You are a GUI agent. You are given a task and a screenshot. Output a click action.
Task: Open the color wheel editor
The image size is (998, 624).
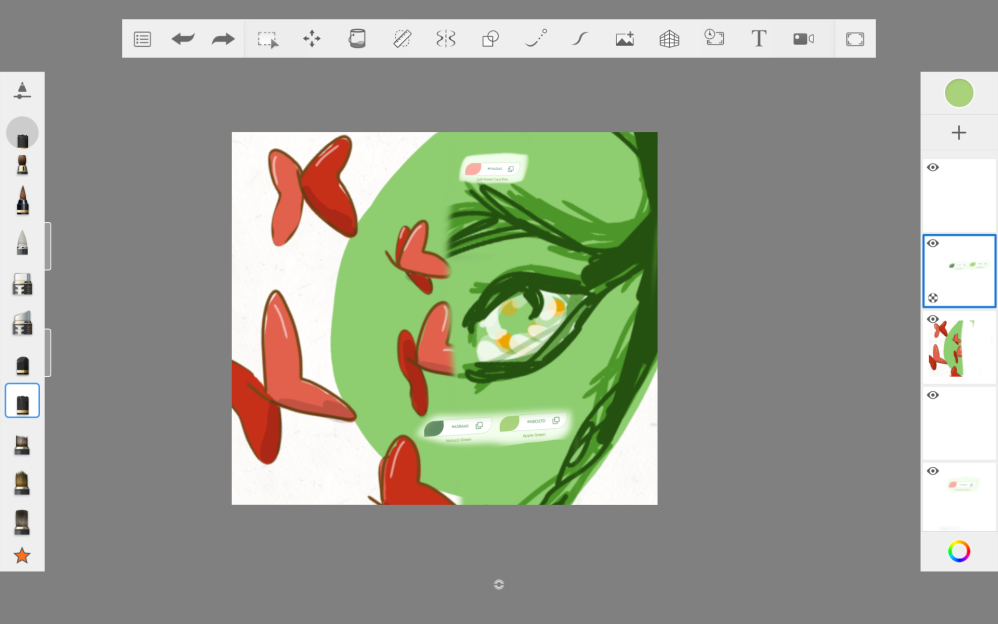pos(959,551)
